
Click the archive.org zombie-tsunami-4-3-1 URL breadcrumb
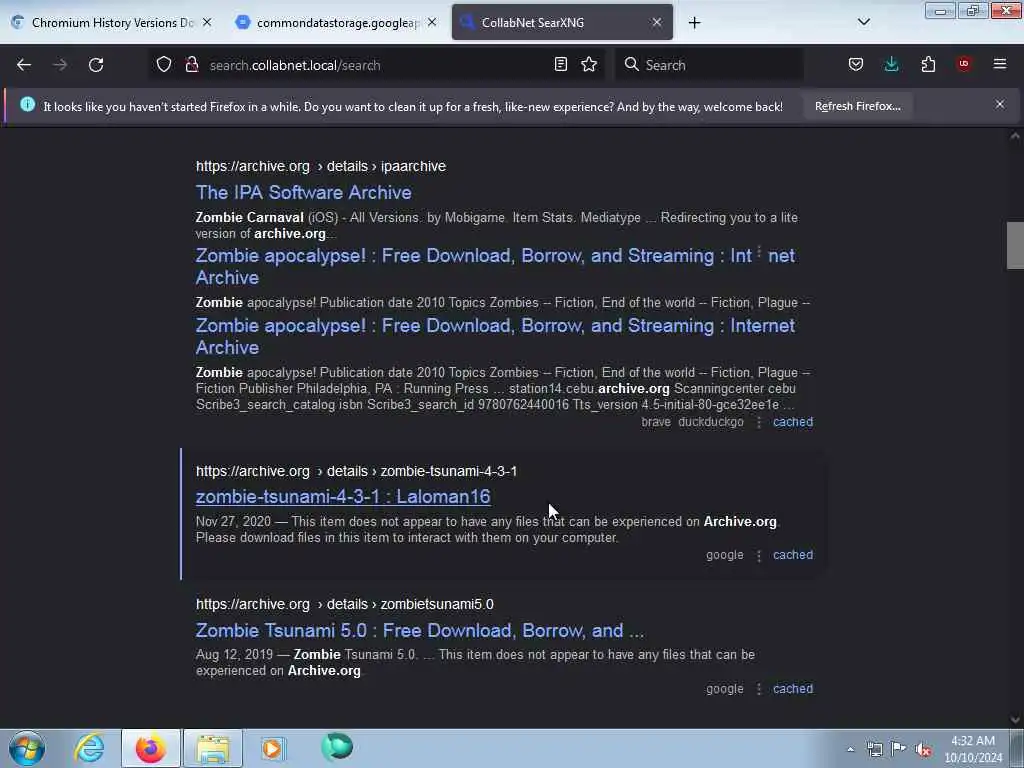click(x=357, y=472)
